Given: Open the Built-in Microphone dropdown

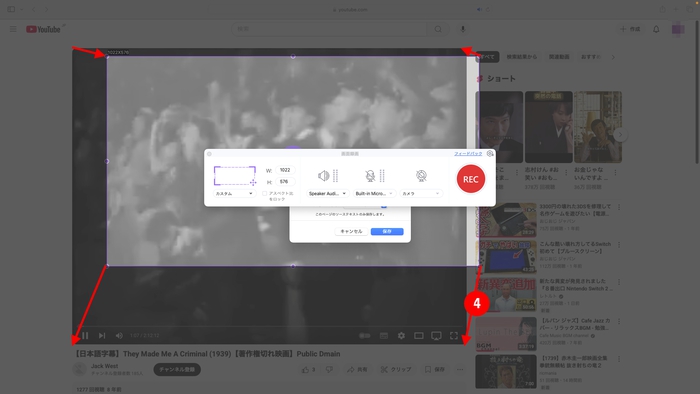Looking at the screenshot, I should point(374,194).
